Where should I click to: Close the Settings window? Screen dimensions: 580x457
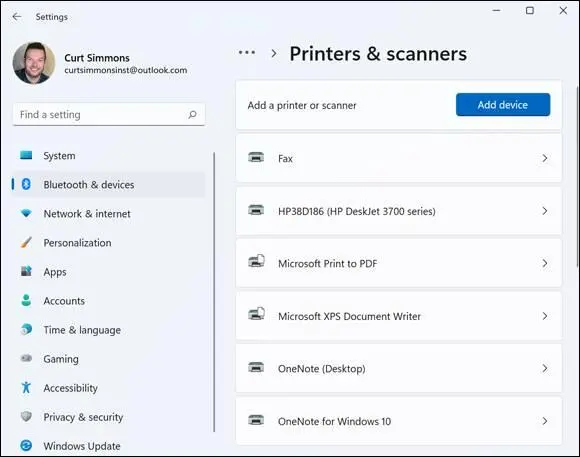pyautogui.click(x=563, y=10)
